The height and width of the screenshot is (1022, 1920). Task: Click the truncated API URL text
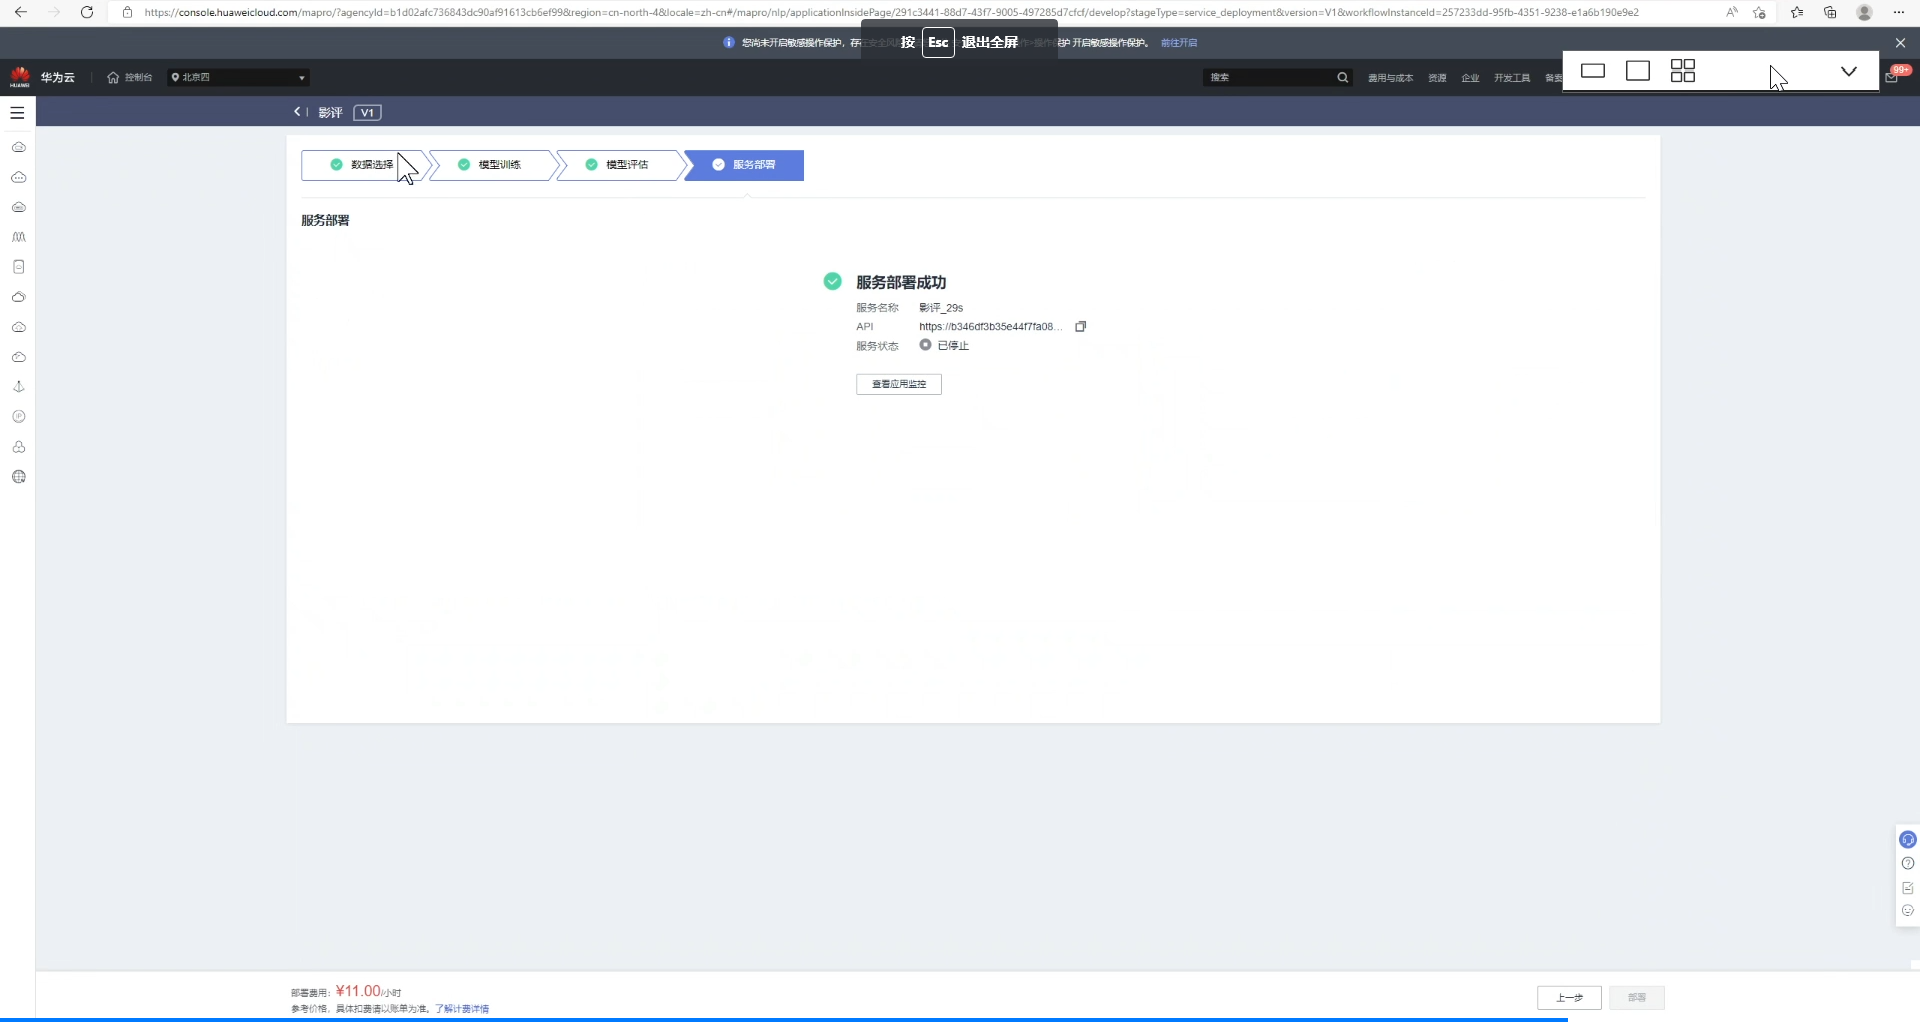tap(990, 327)
